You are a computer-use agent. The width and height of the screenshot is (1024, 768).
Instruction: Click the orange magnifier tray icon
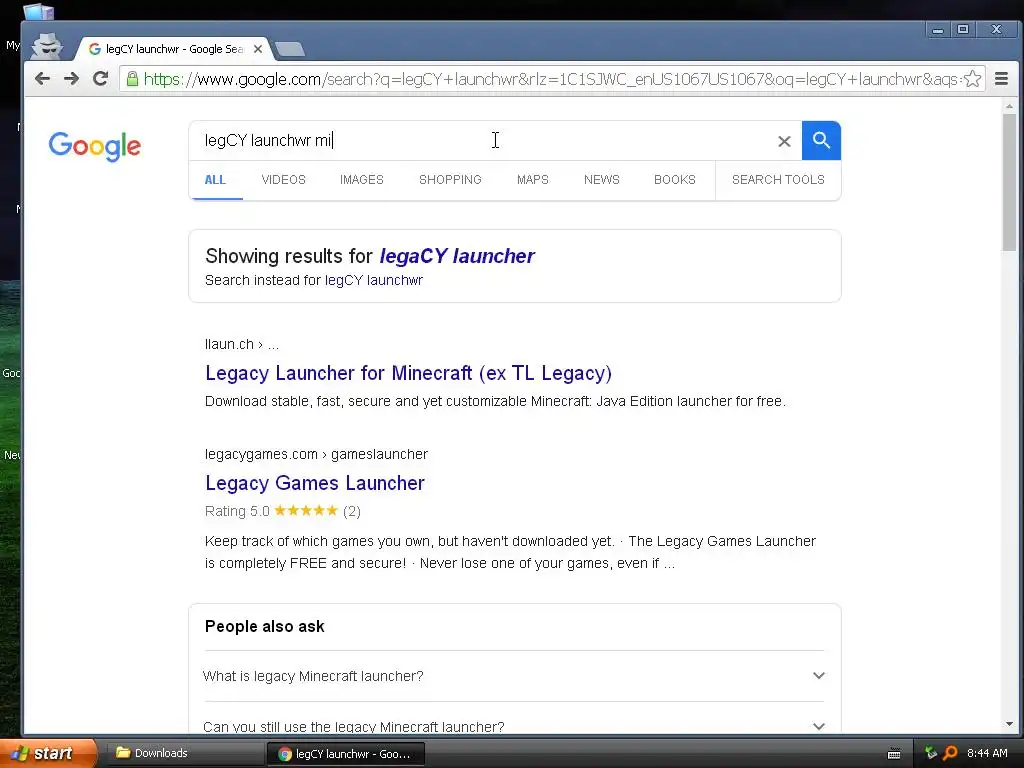coord(950,753)
